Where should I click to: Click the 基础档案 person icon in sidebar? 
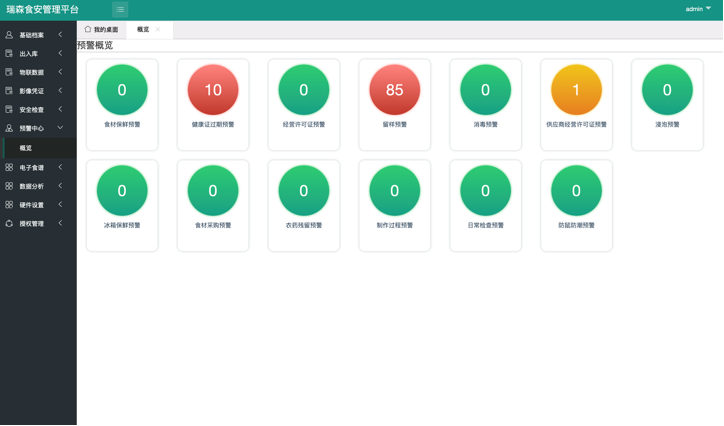9,35
